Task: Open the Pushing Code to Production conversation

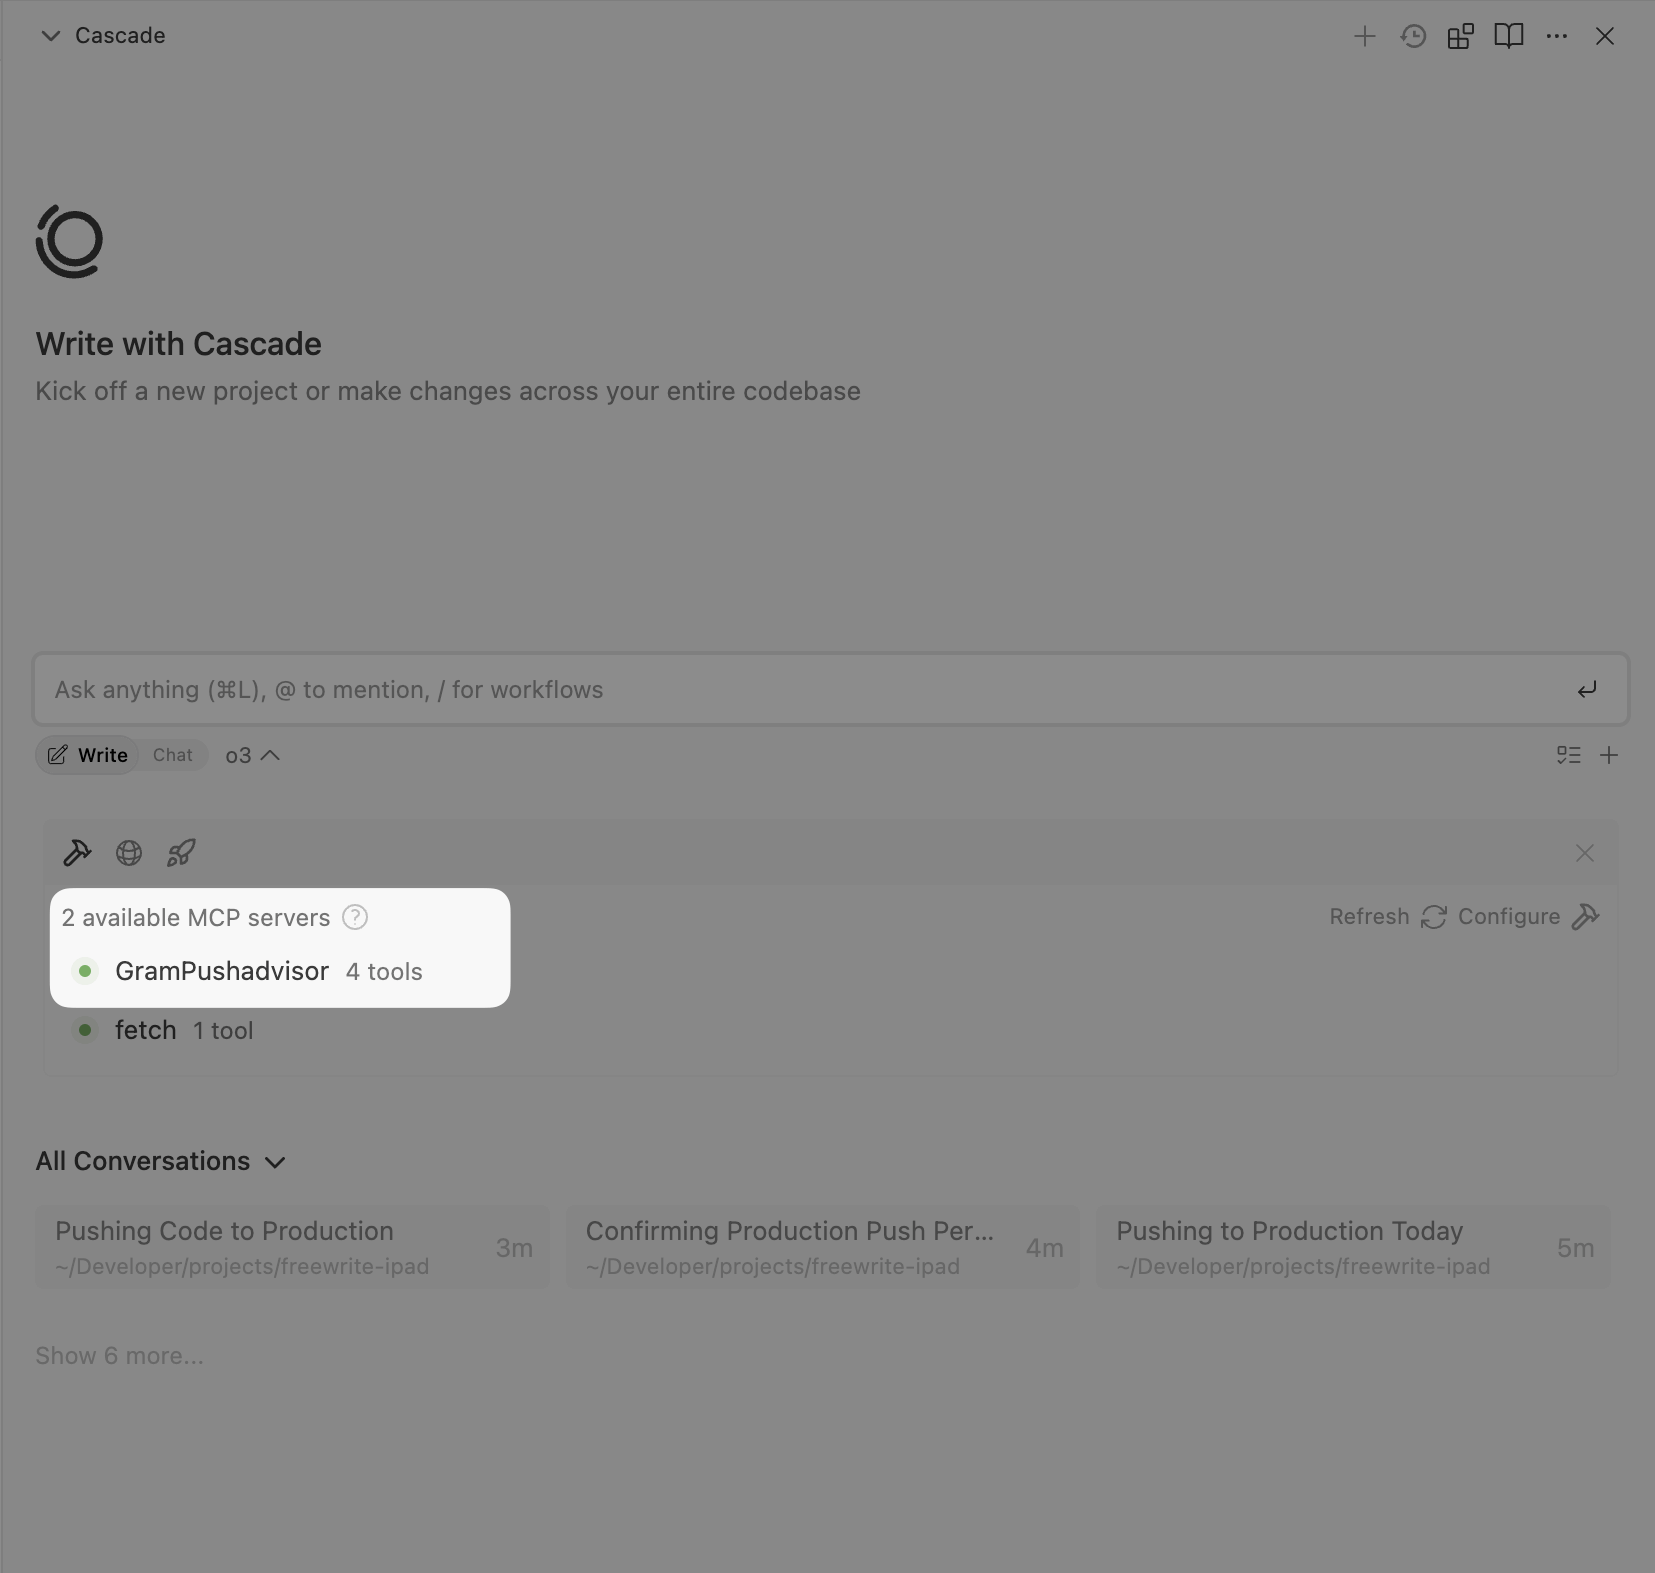Action: 293,1247
